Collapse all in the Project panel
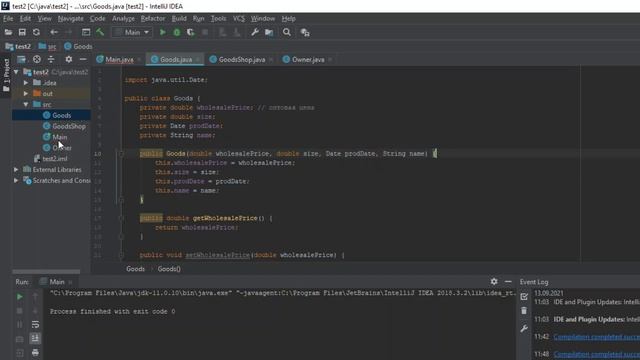This screenshot has width=640, height=360. coord(51,60)
